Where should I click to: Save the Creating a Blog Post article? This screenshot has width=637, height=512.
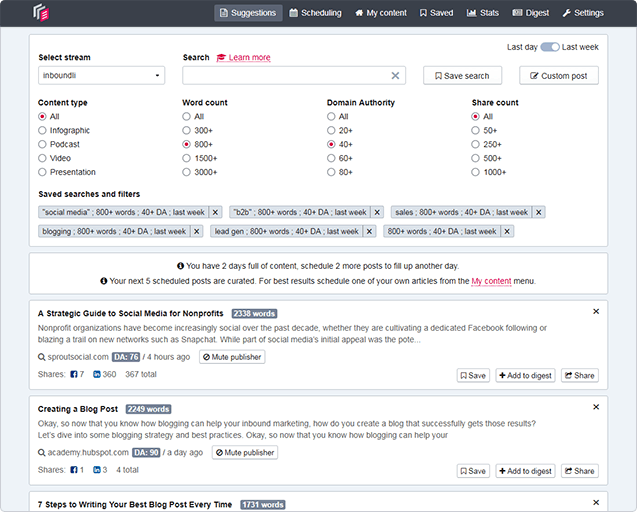click(x=473, y=471)
